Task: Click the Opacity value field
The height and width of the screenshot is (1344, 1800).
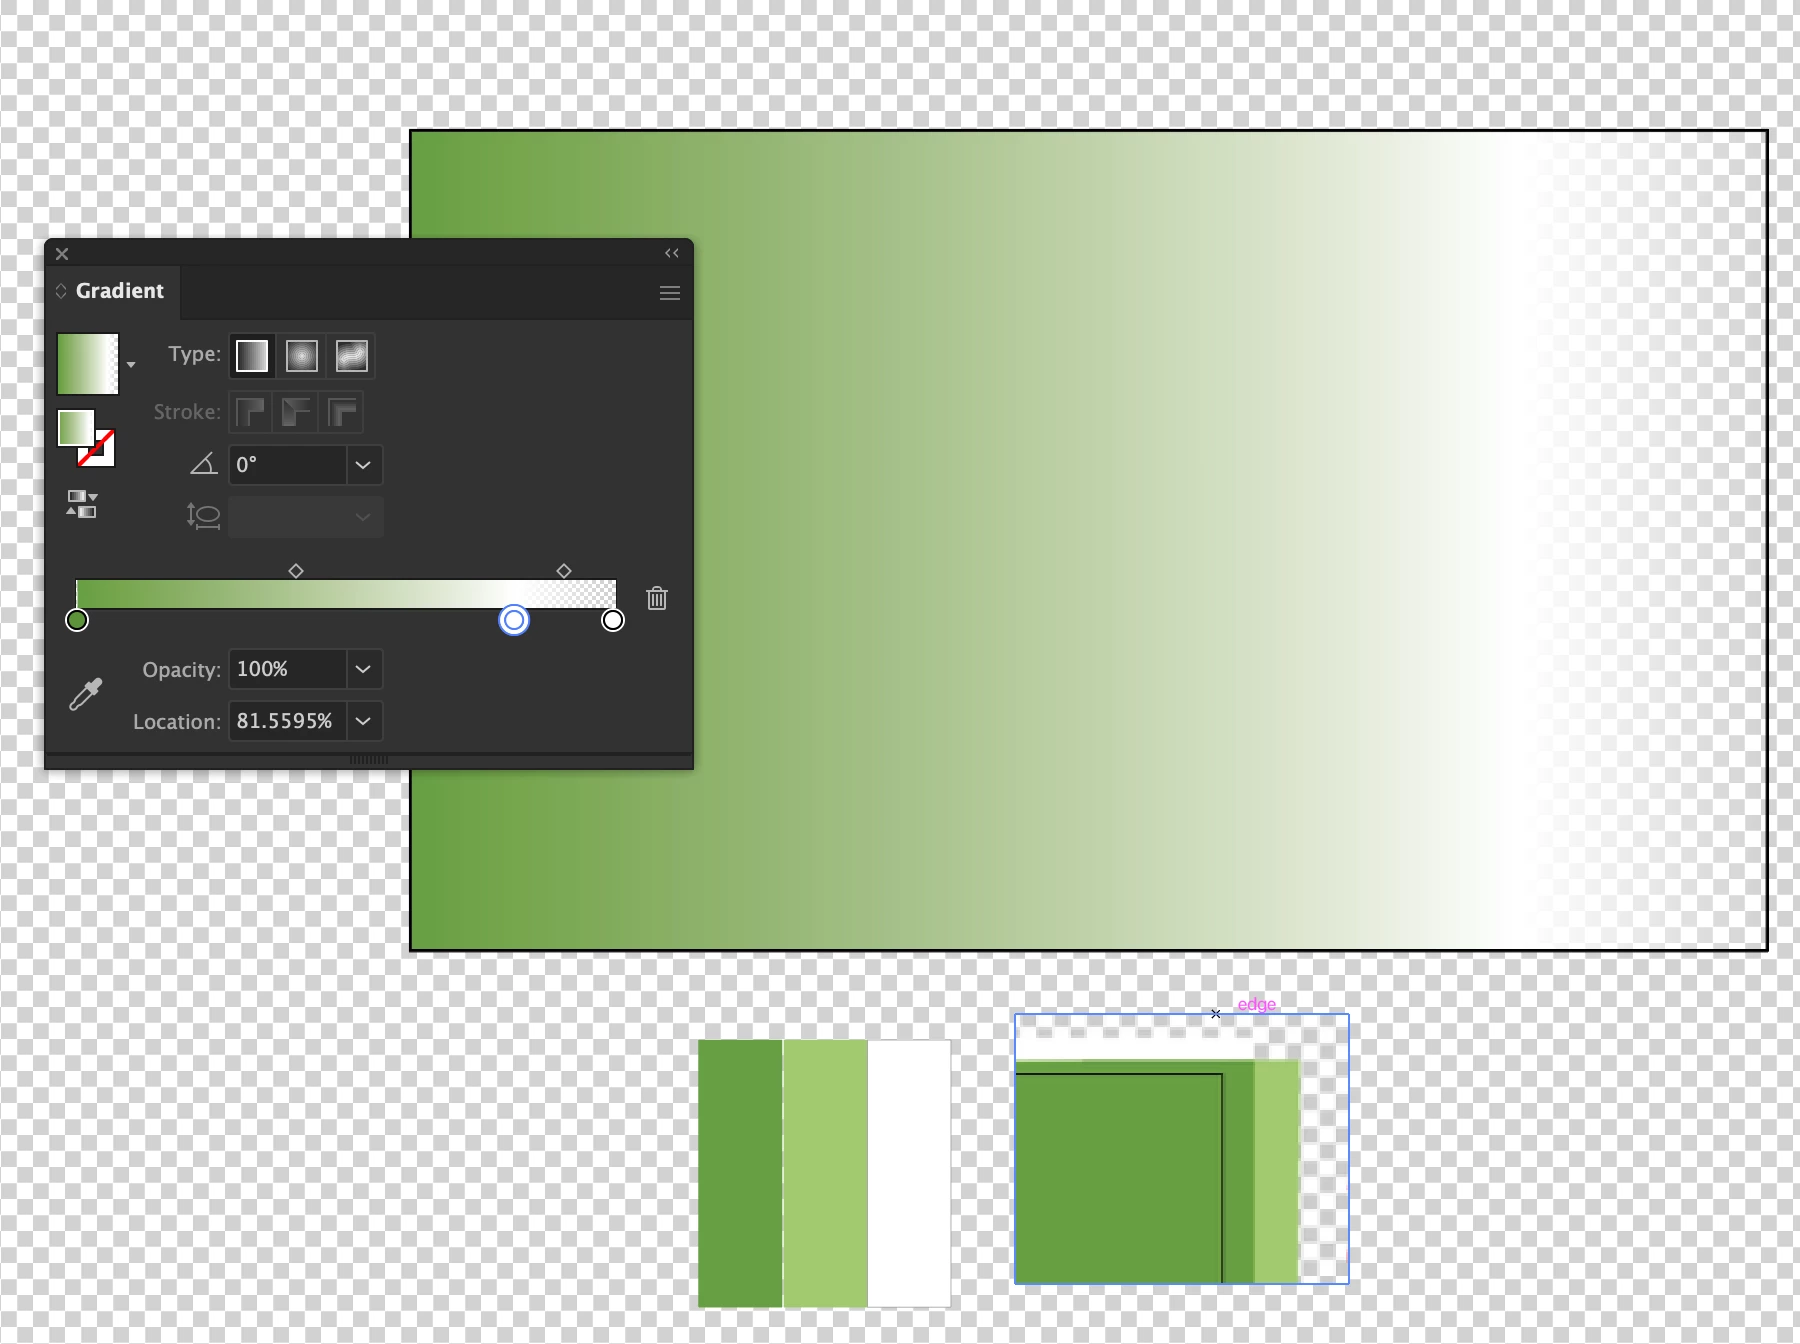Action: (x=288, y=669)
